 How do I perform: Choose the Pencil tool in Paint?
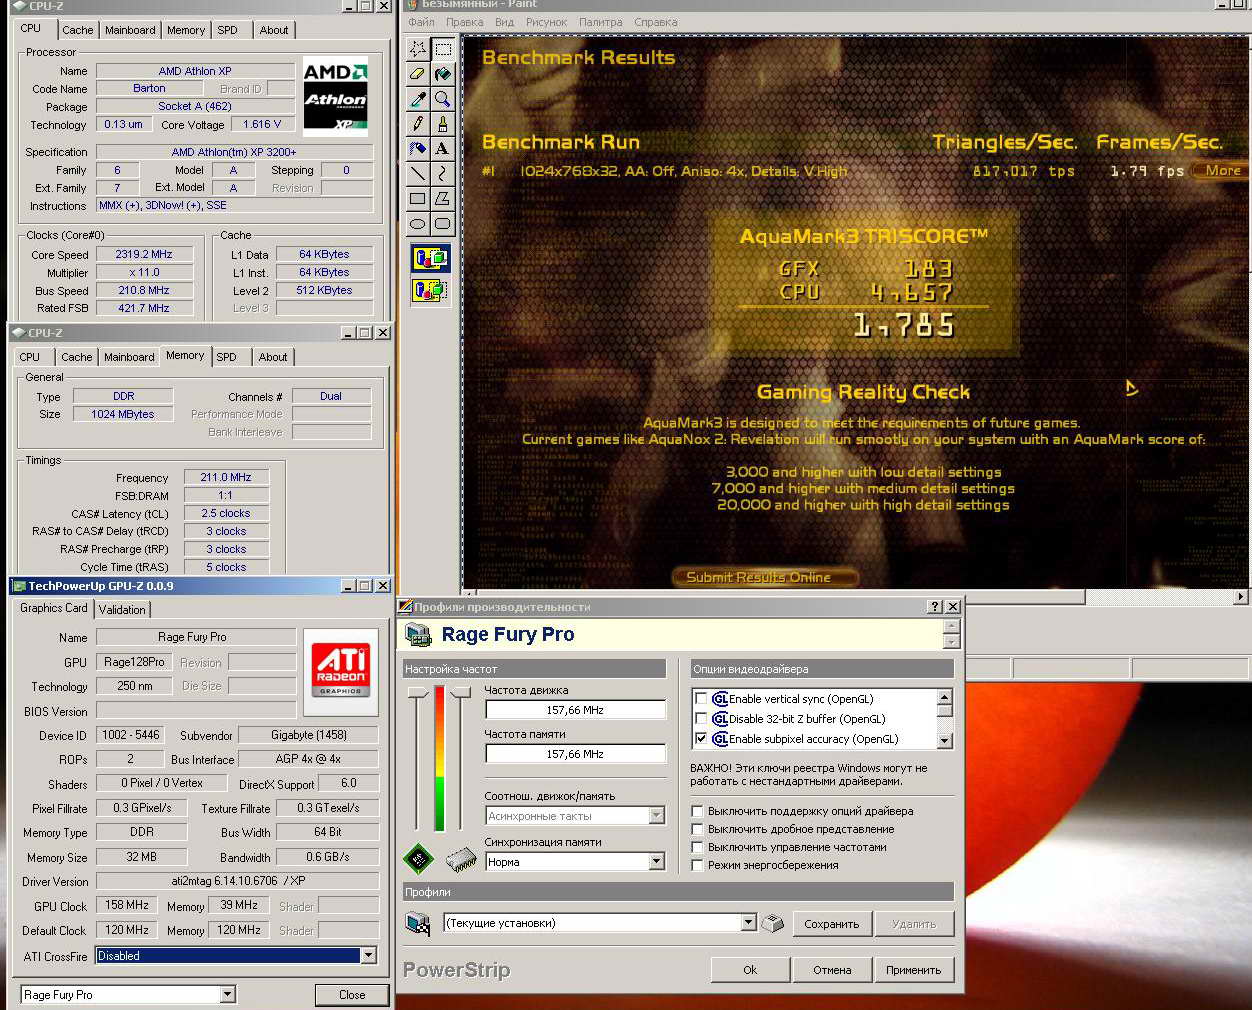418,123
